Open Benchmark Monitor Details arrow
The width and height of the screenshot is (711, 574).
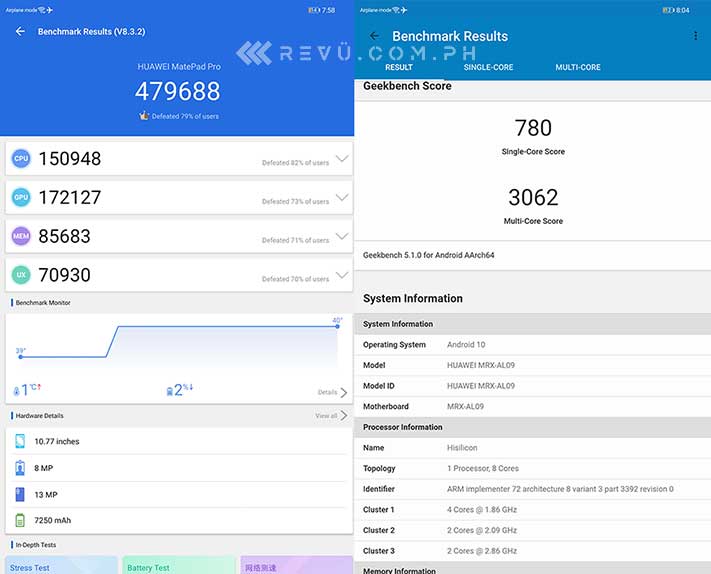[343, 392]
